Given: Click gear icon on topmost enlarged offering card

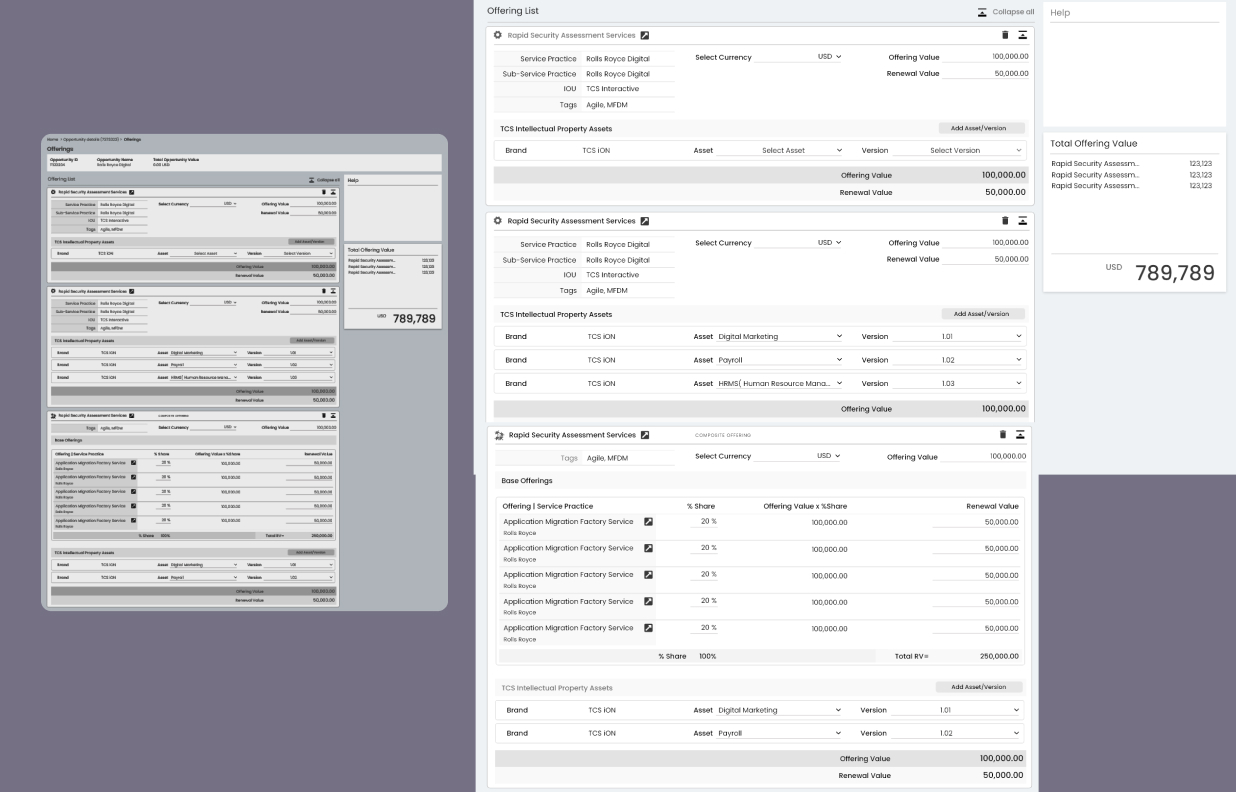Looking at the screenshot, I should 498,35.
